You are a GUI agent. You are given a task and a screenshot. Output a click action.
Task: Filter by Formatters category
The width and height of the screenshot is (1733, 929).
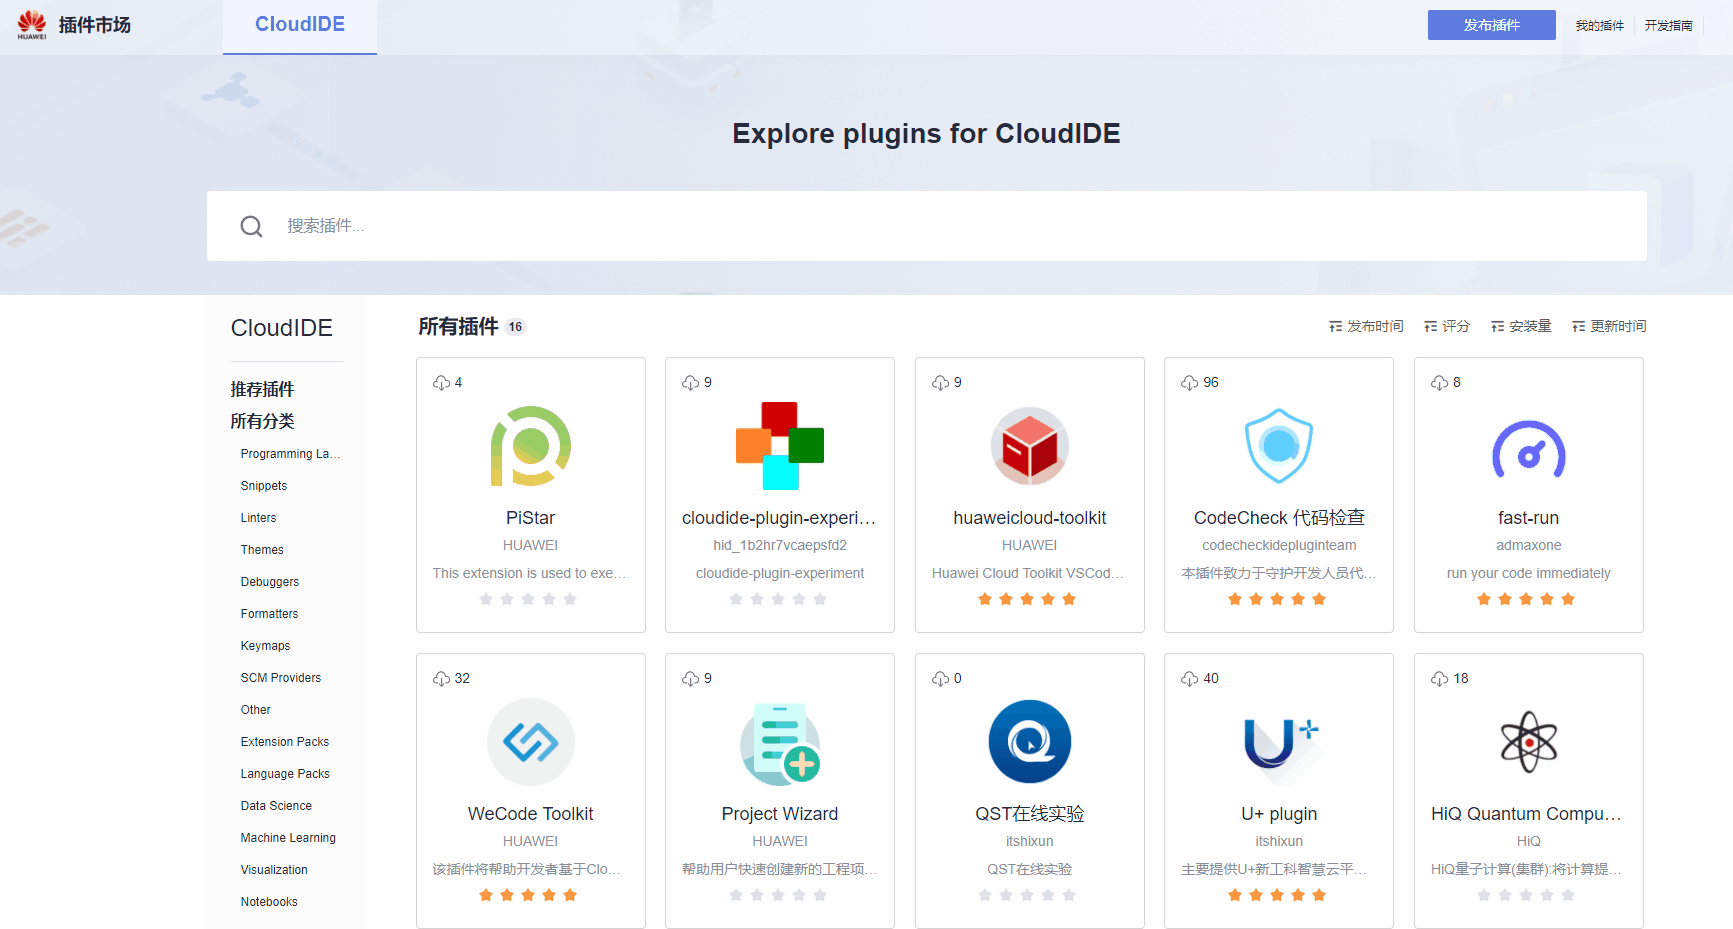pyautogui.click(x=269, y=614)
